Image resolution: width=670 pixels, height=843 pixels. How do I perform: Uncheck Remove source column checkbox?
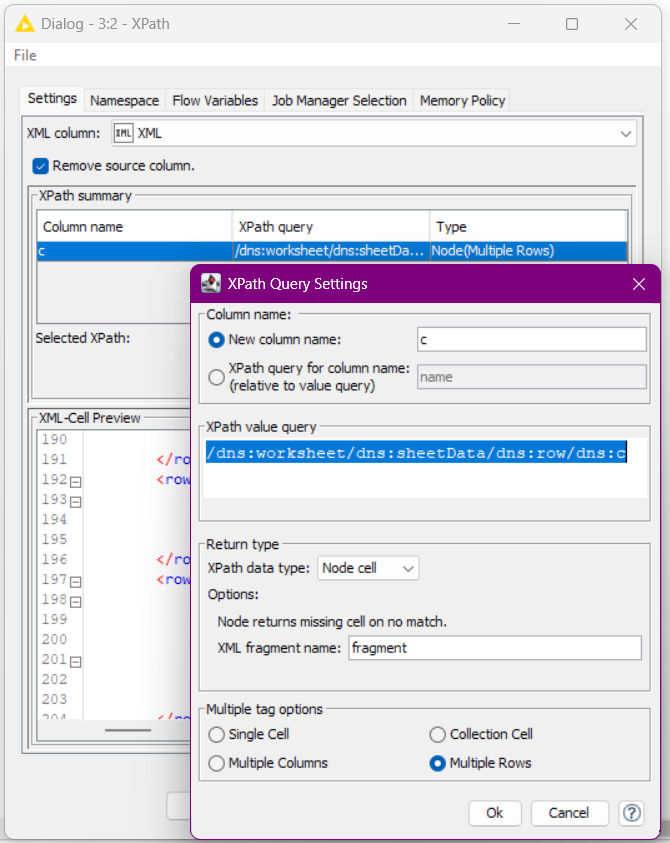tap(40, 166)
